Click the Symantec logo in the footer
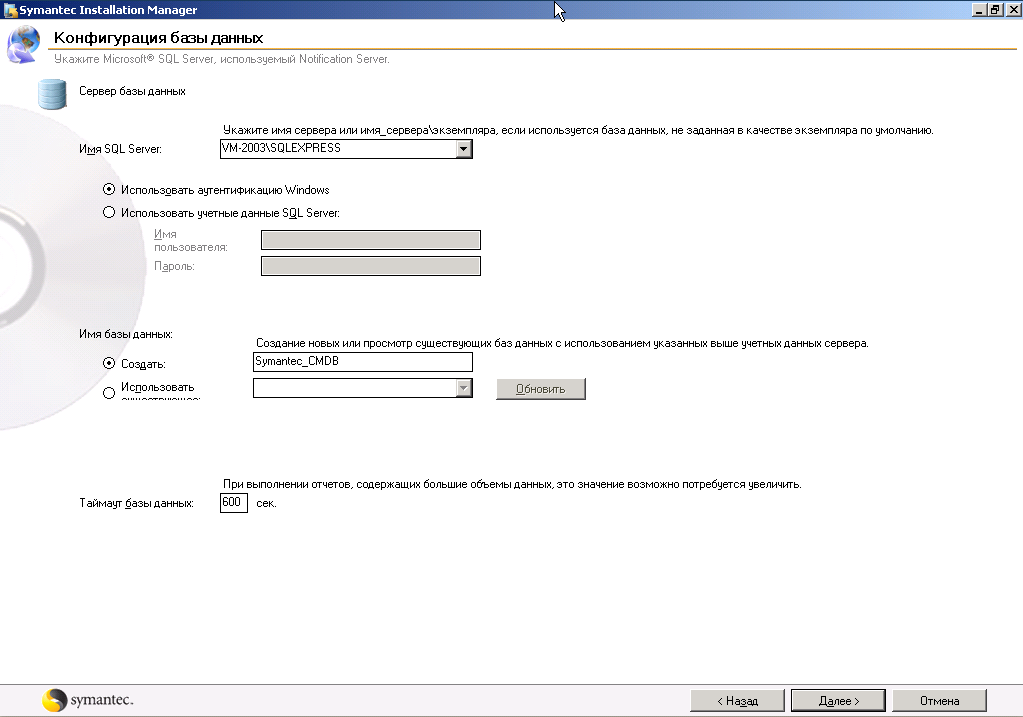The image size is (1023, 717). [87, 700]
